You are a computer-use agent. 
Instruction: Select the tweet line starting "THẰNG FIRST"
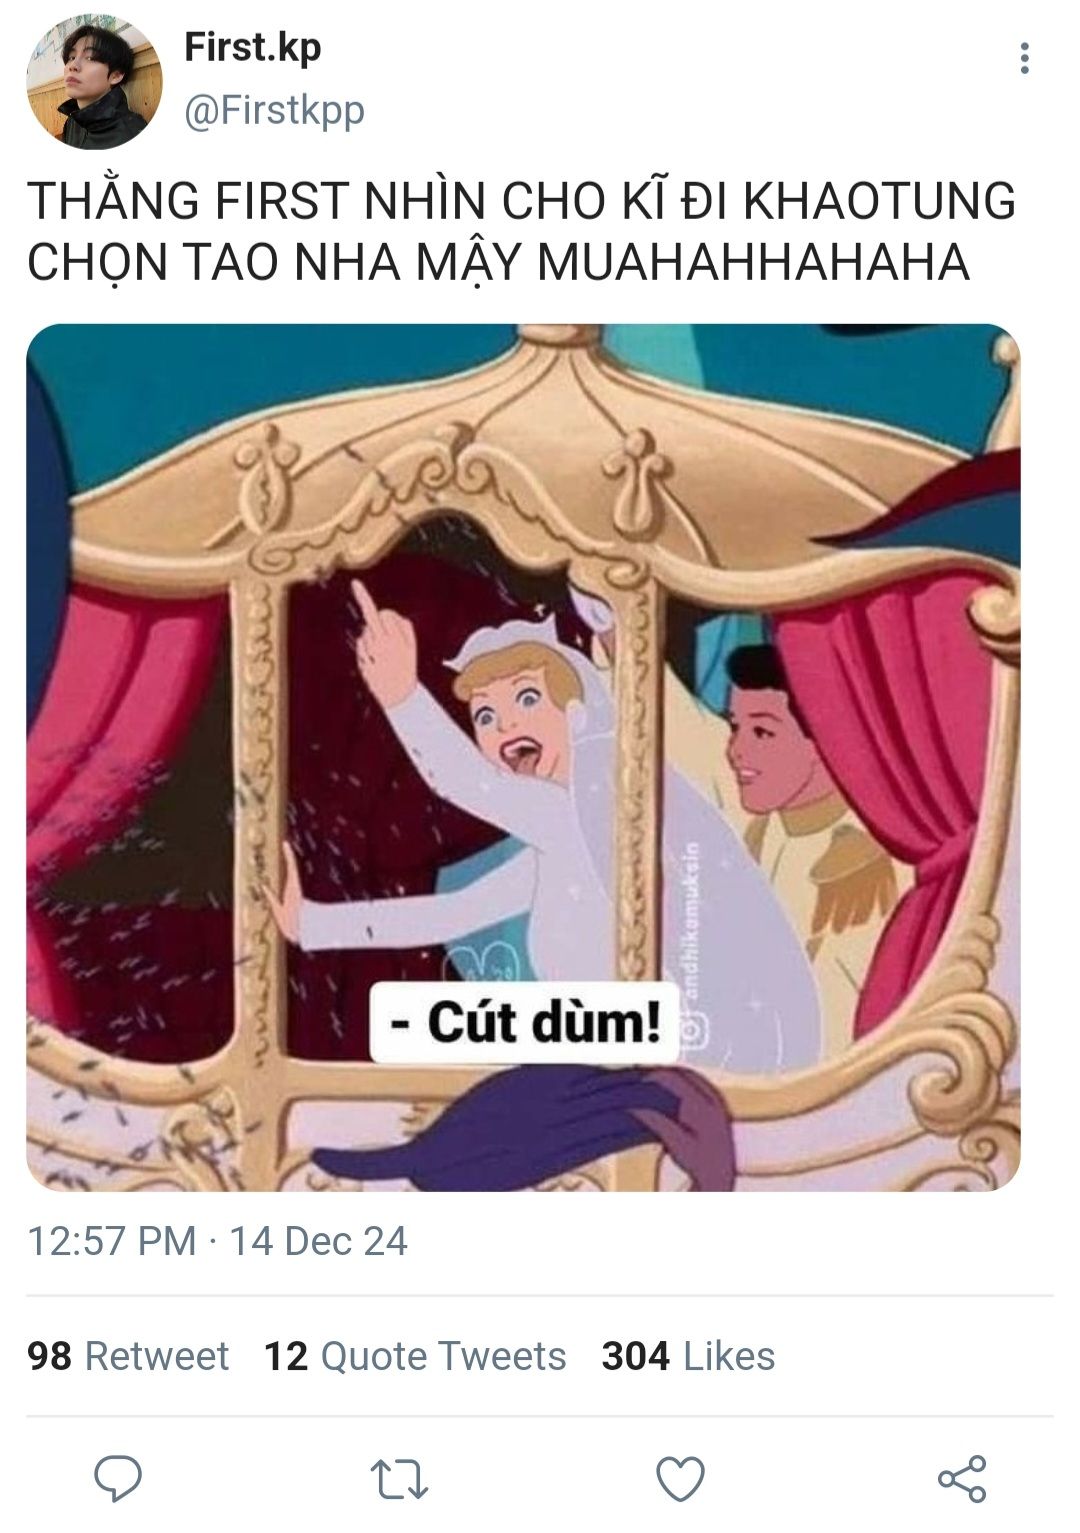pos(521,200)
